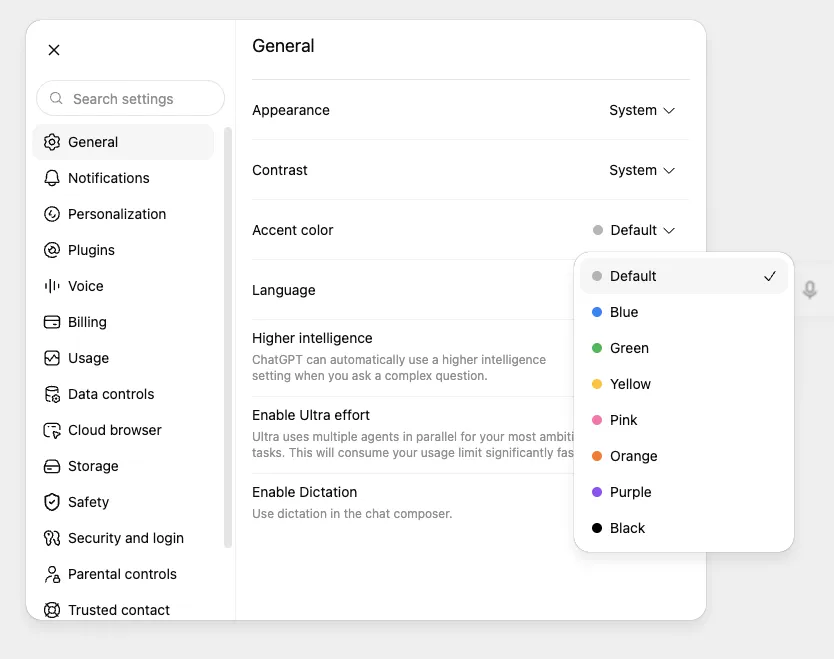Choose the Yellow accent color option
This screenshot has width=834, height=659.
tap(683, 384)
